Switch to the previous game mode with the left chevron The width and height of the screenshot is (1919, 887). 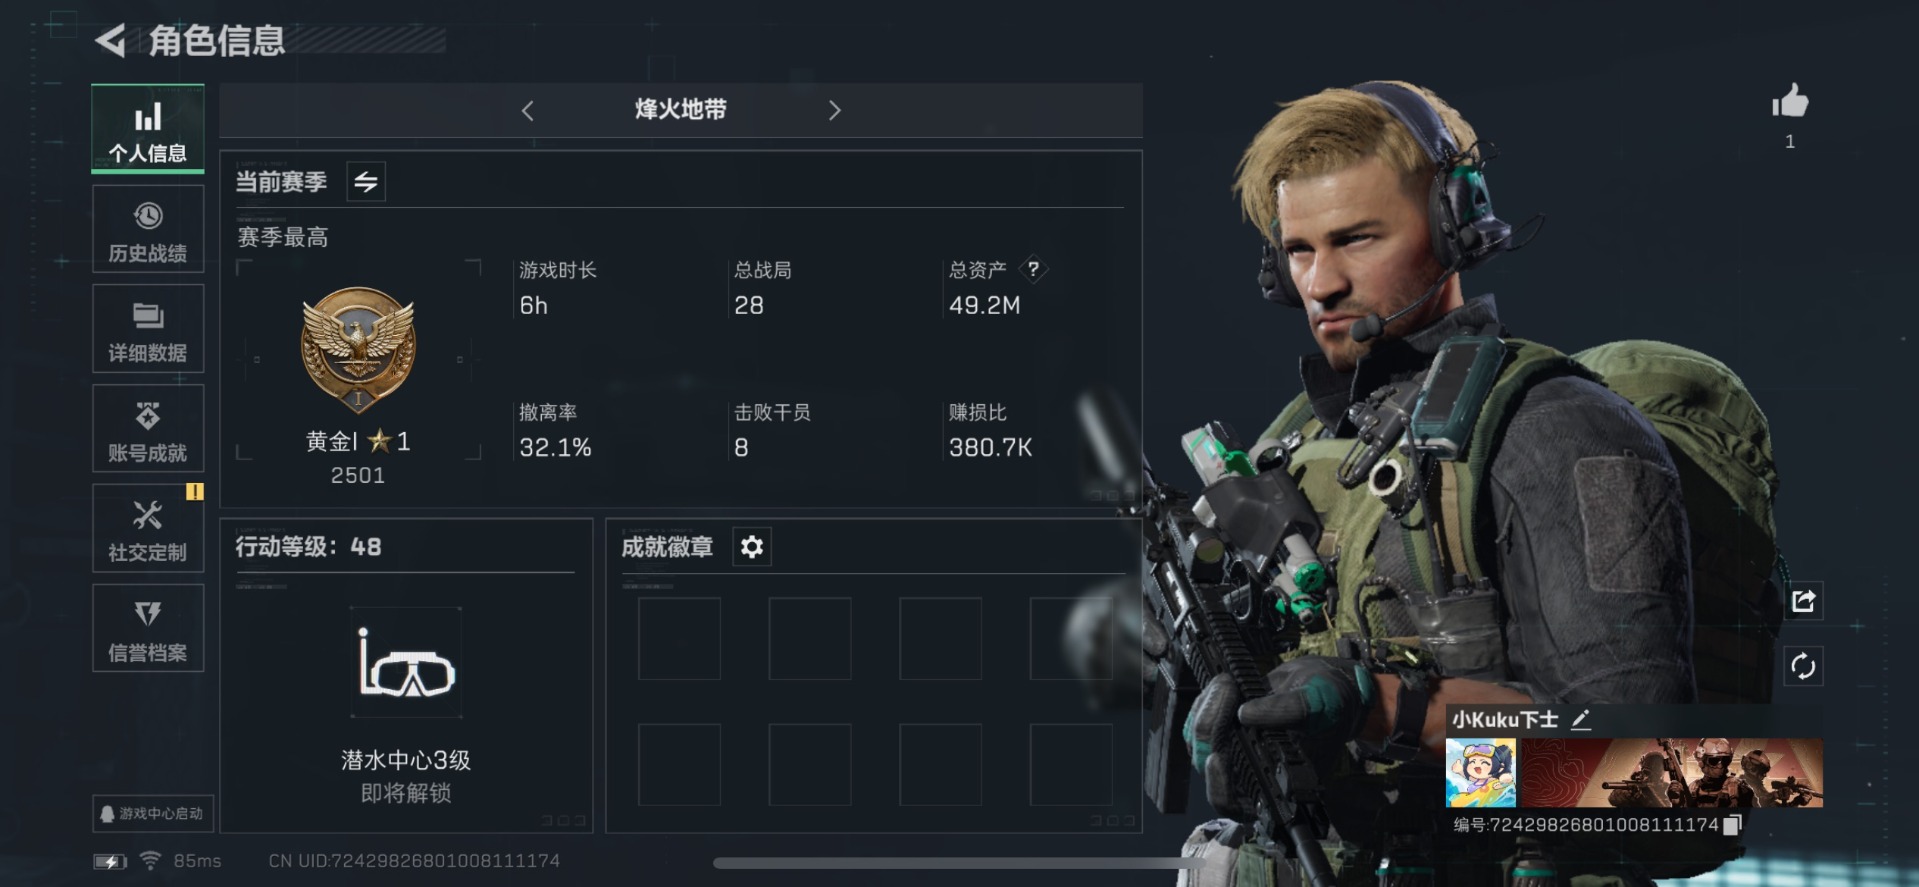pyautogui.click(x=528, y=111)
